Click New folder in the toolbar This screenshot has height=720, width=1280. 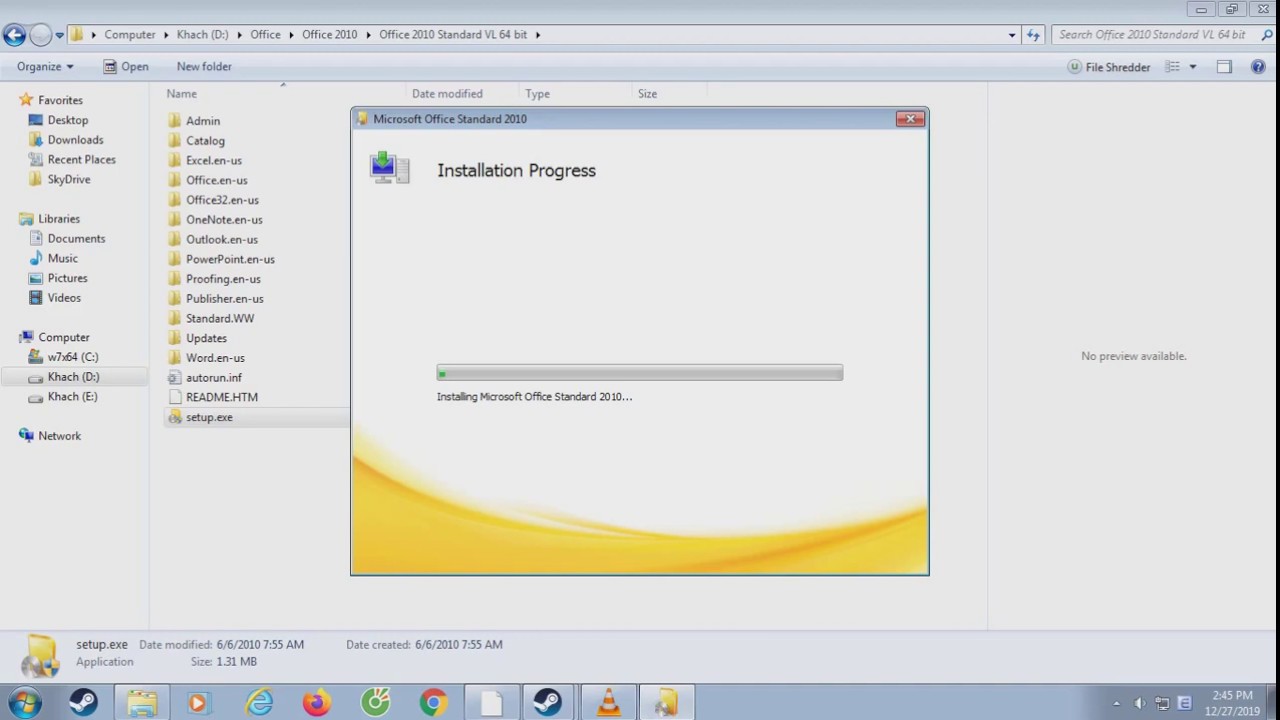[x=204, y=67]
